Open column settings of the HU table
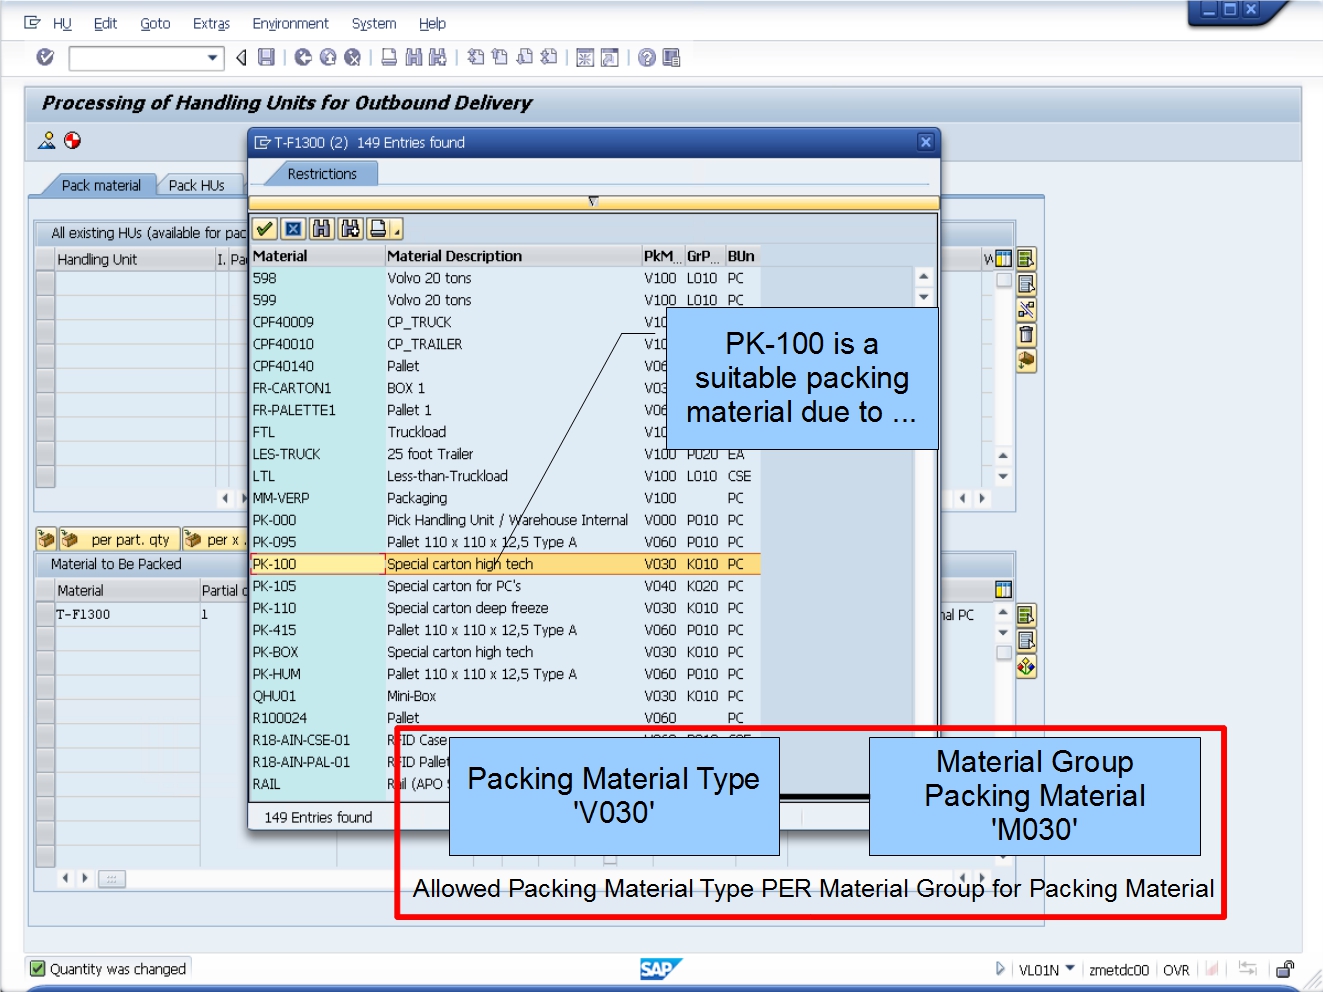Viewport: 1323px width, 992px height. [1003, 259]
